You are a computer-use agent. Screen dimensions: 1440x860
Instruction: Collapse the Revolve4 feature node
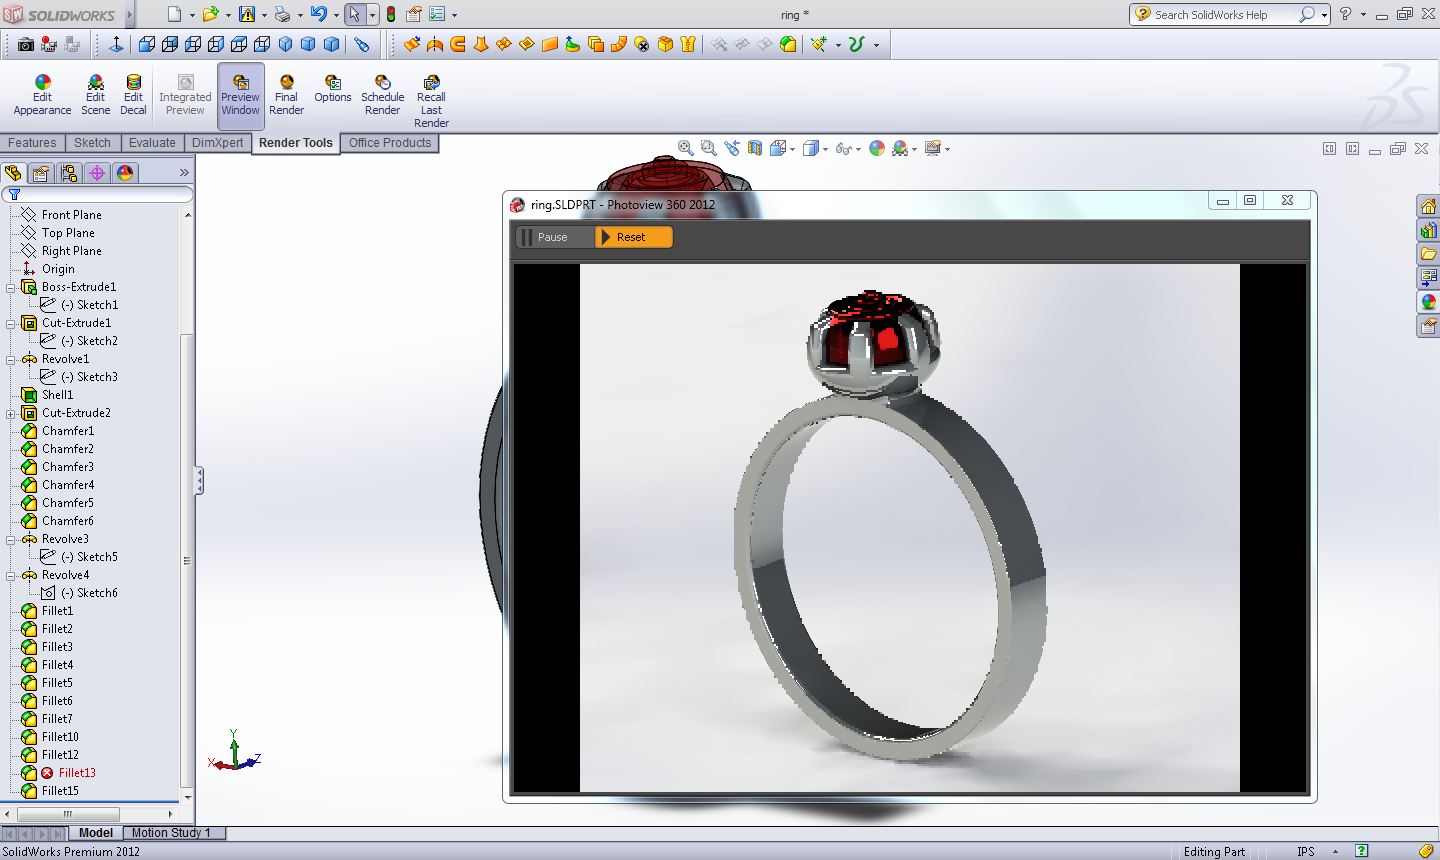click(11, 575)
